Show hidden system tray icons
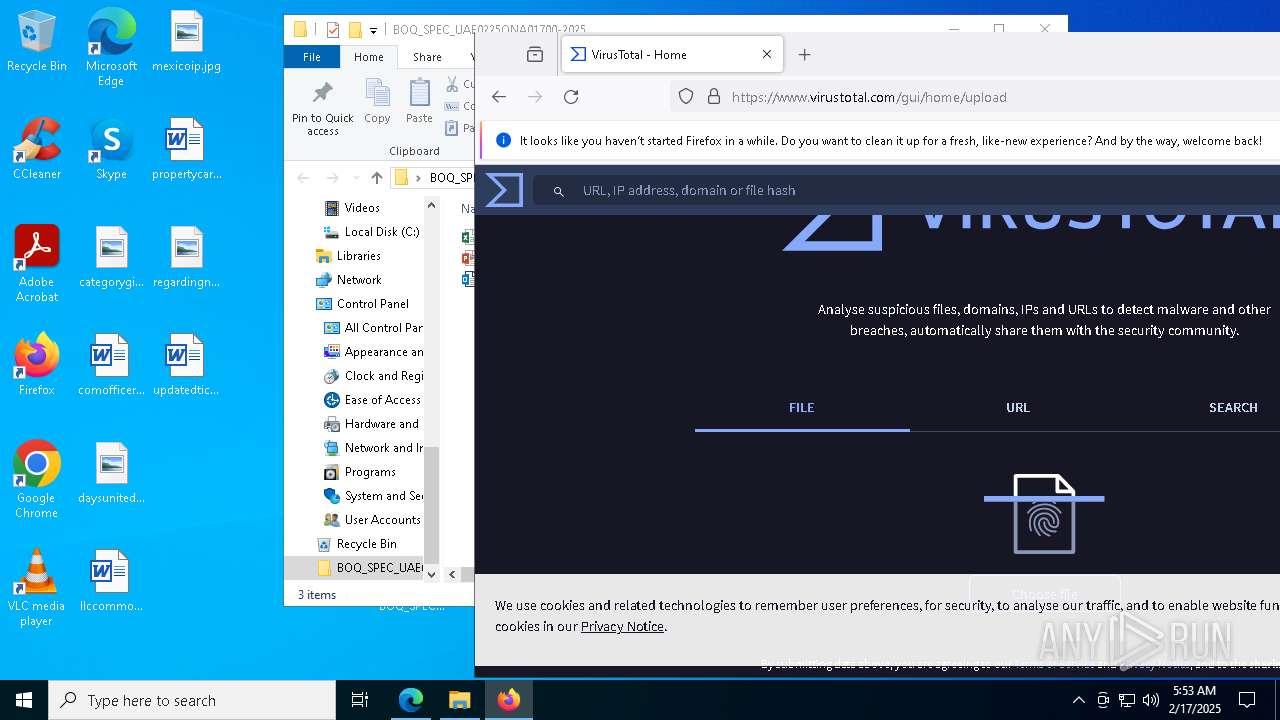This screenshot has height=720, width=1280. pos(1078,700)
